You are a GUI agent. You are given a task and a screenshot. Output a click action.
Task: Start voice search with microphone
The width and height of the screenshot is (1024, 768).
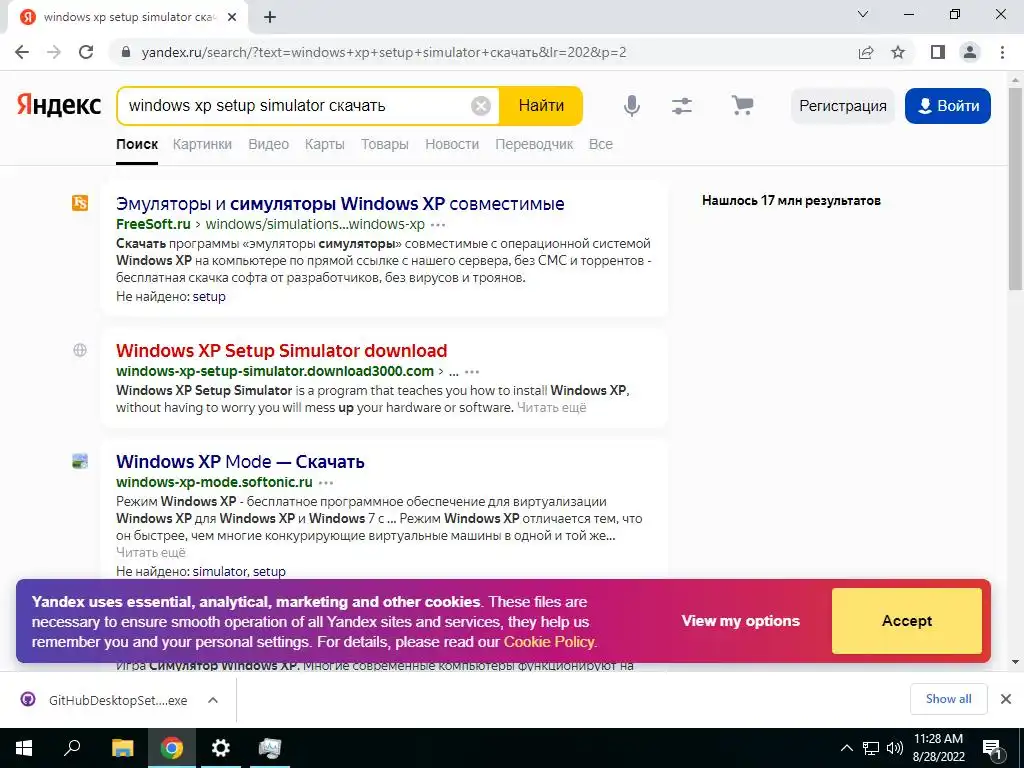click(x=632, y=106)
